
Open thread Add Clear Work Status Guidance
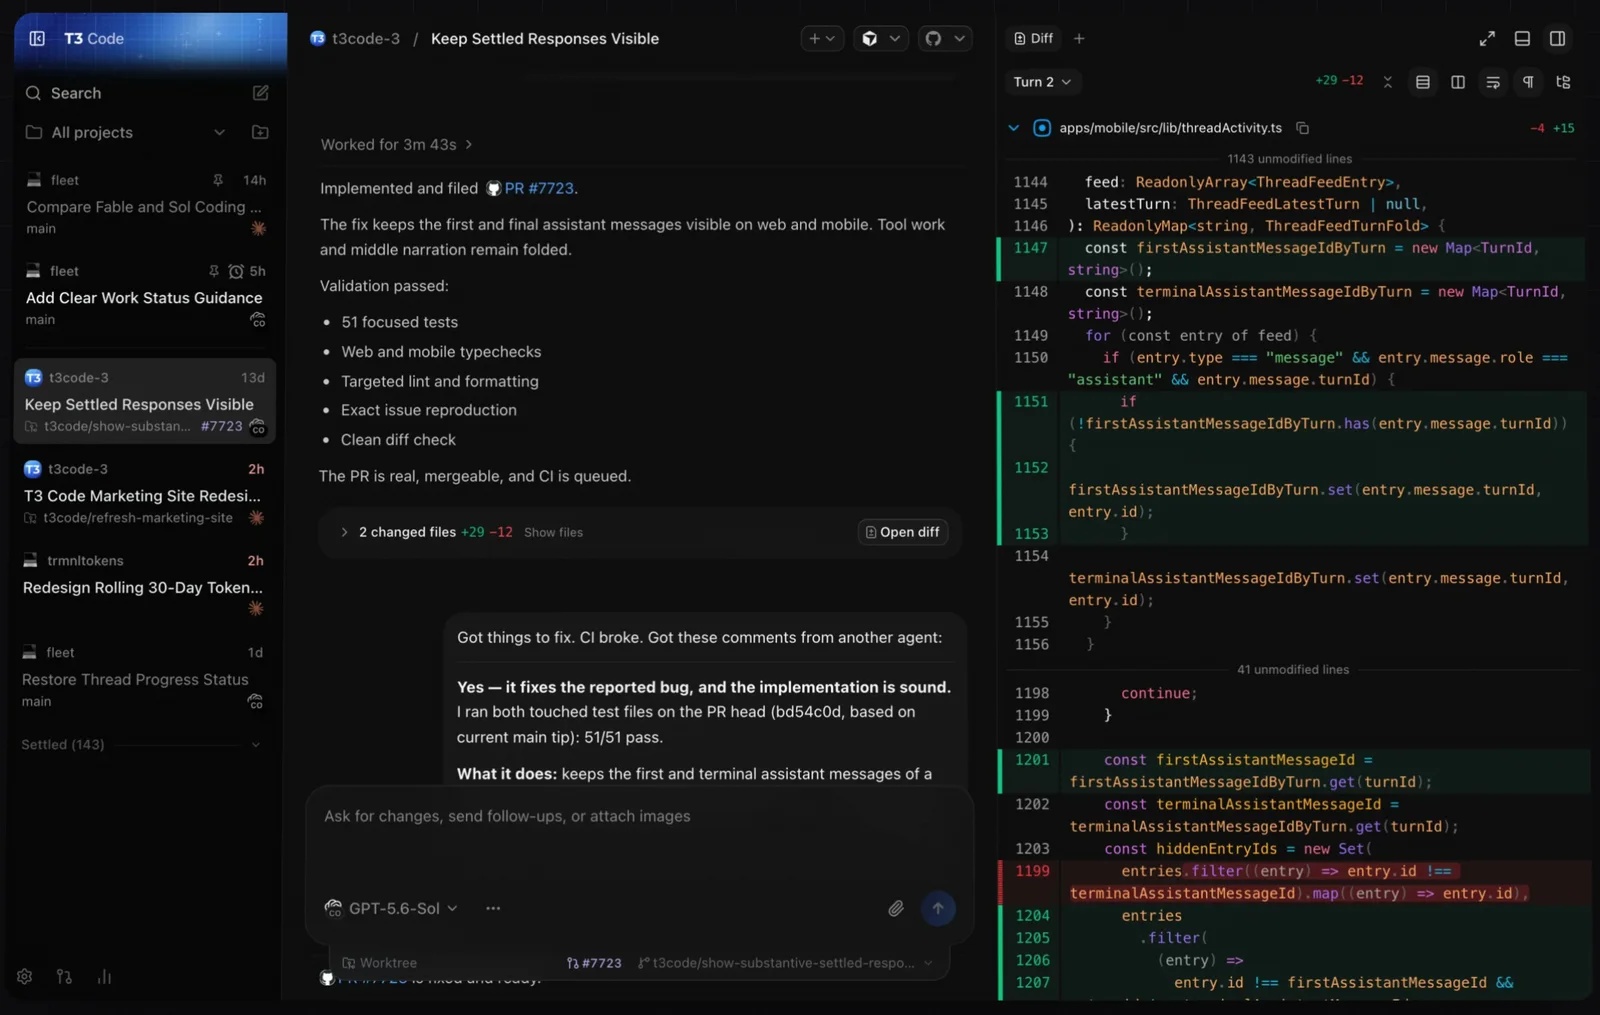[144, 295]
